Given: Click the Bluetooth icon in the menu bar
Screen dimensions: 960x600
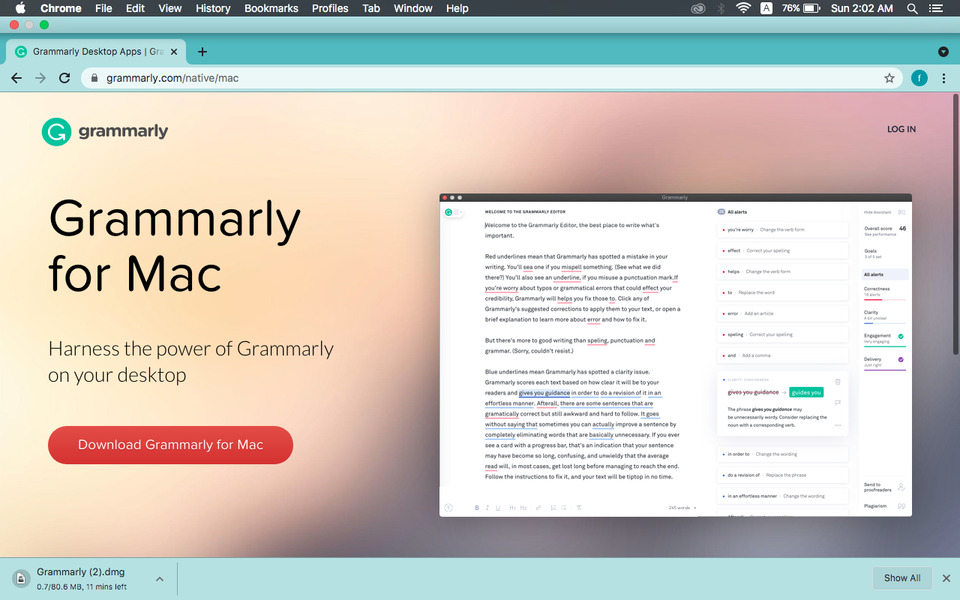Looking at the screenshot, I should 721,8.
